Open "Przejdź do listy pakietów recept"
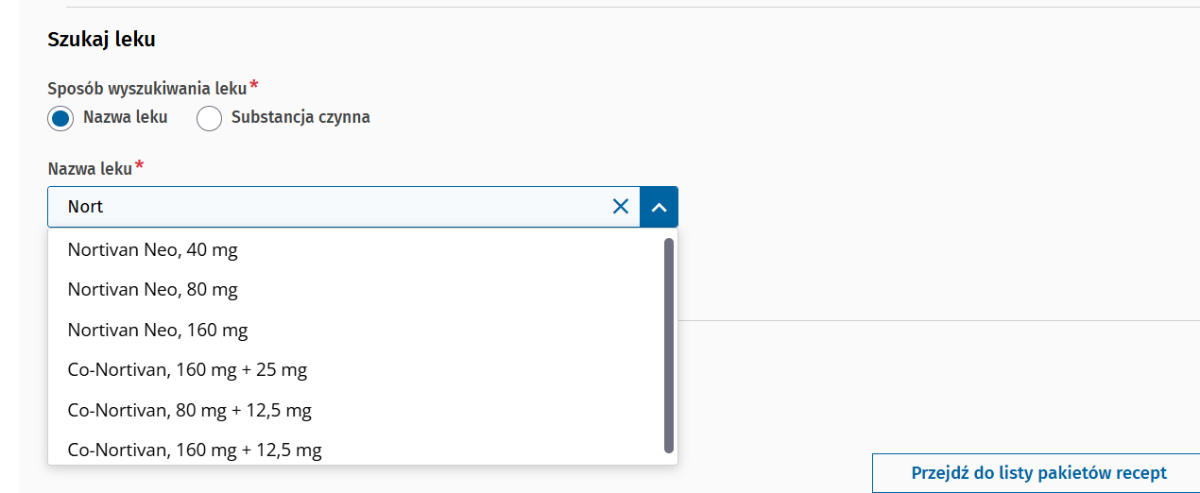Viewport: 1200px width, 493px height. click(x=1038, y=473)
